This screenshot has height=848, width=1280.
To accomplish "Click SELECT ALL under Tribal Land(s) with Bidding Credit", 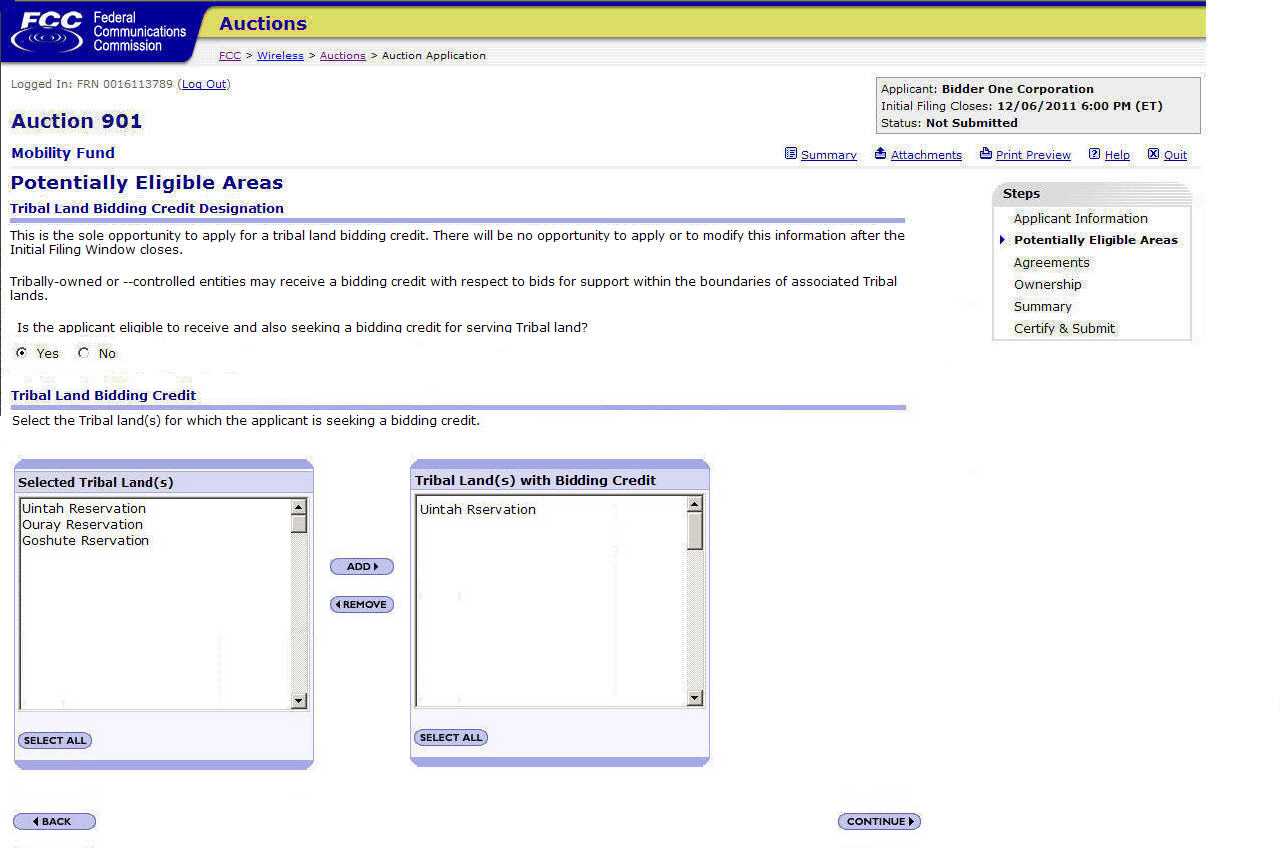I will pos(451,738).
